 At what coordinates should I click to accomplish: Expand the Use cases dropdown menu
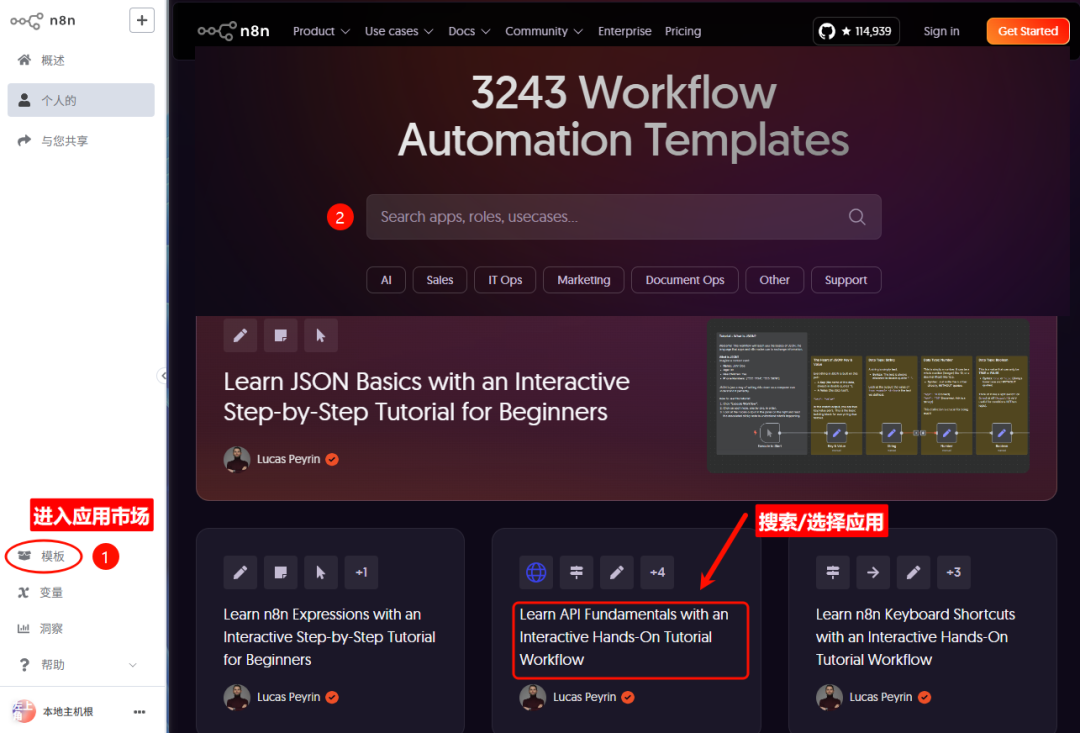pos(399,31)
